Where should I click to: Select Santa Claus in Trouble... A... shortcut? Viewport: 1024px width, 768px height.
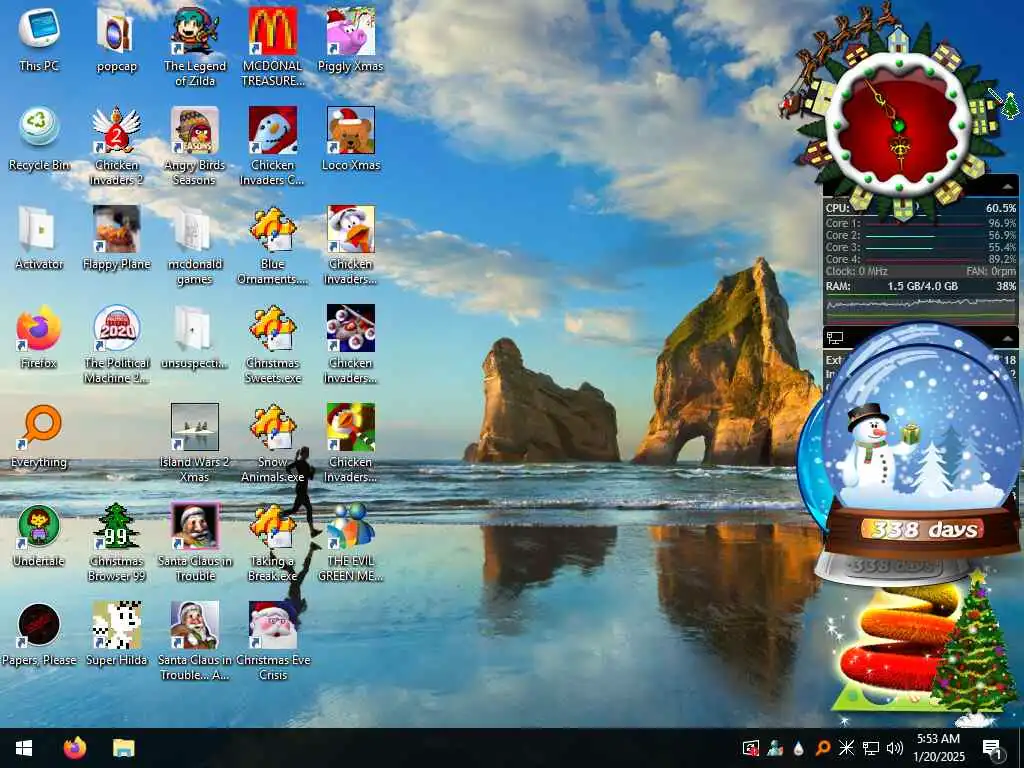coord(195,641)
